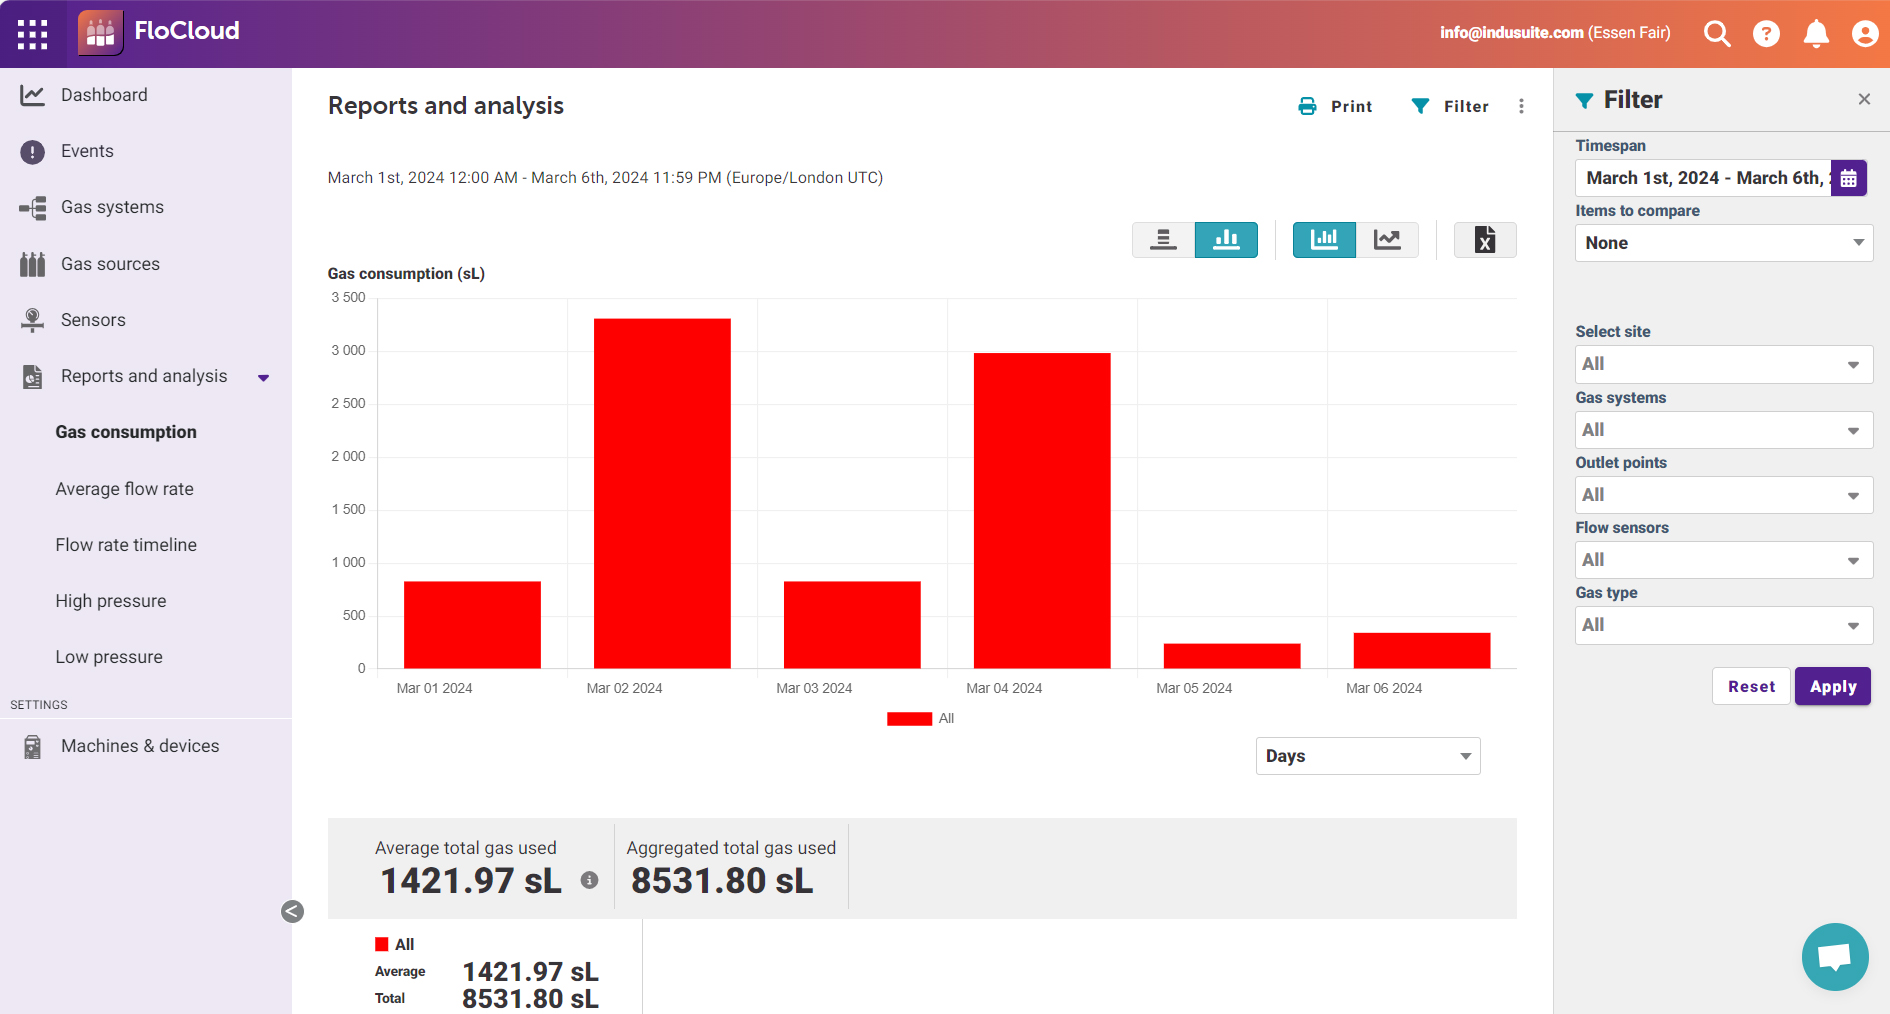
Task: Click the Events icon in the sidebar
Action: click(x=33, y=151)
